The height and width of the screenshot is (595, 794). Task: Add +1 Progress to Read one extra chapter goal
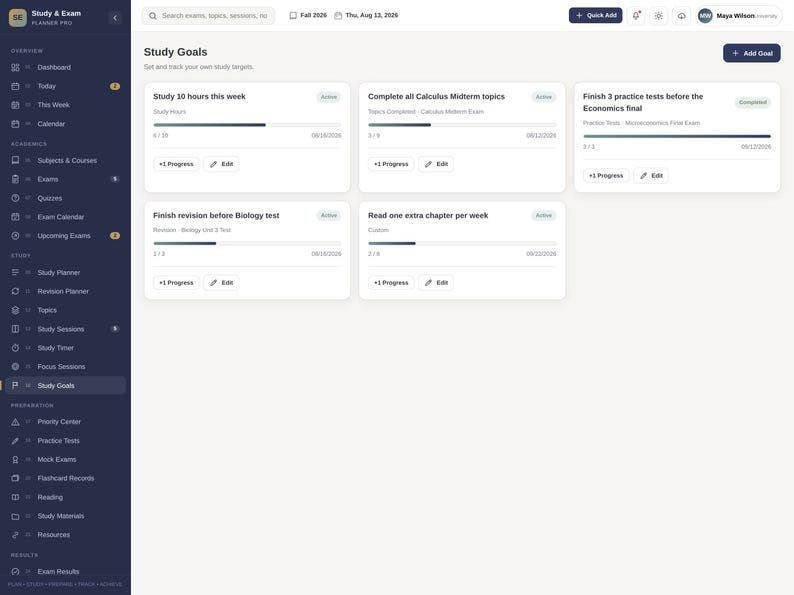click(391, 283)
